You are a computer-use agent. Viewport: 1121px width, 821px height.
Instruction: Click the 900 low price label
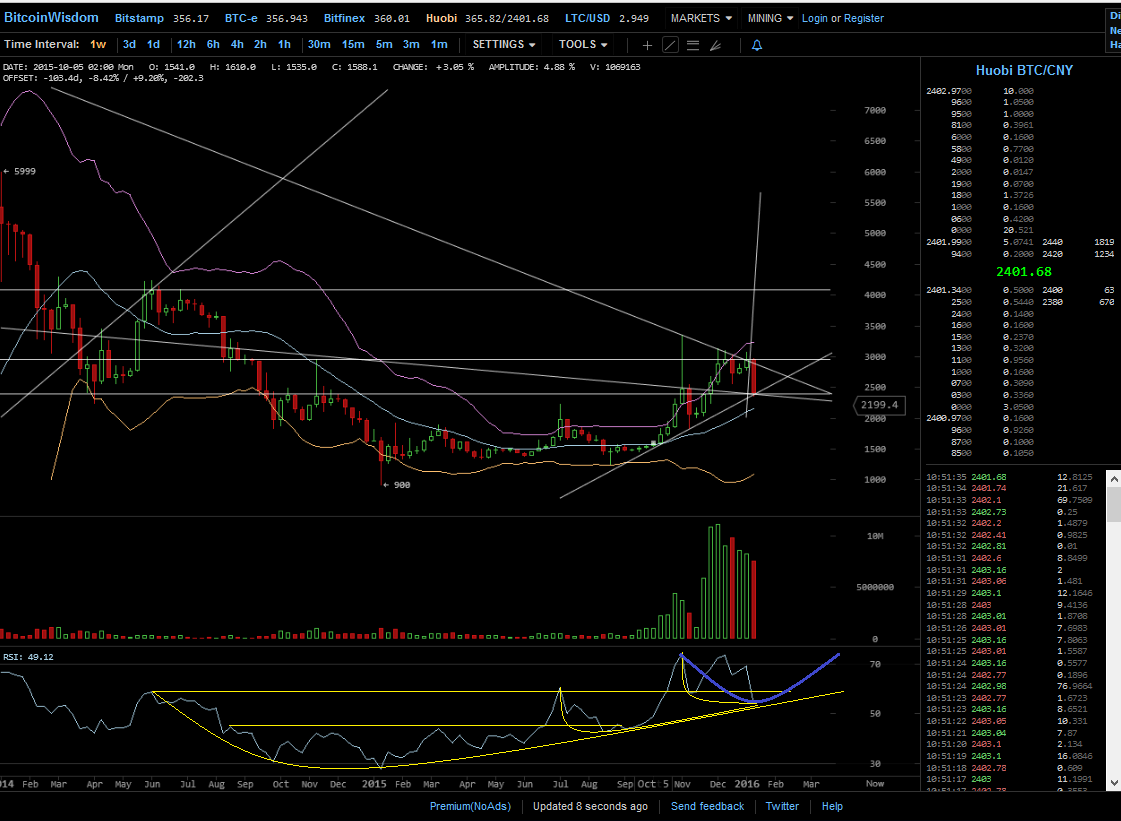point(397,485)
